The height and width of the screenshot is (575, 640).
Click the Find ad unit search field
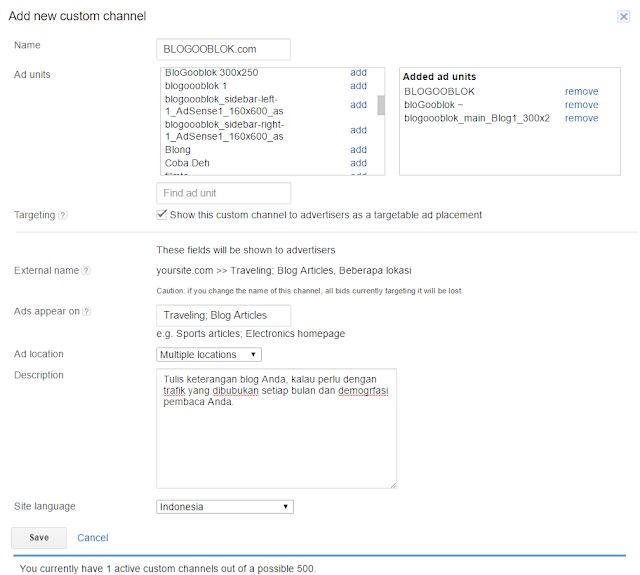coord(223,193)
